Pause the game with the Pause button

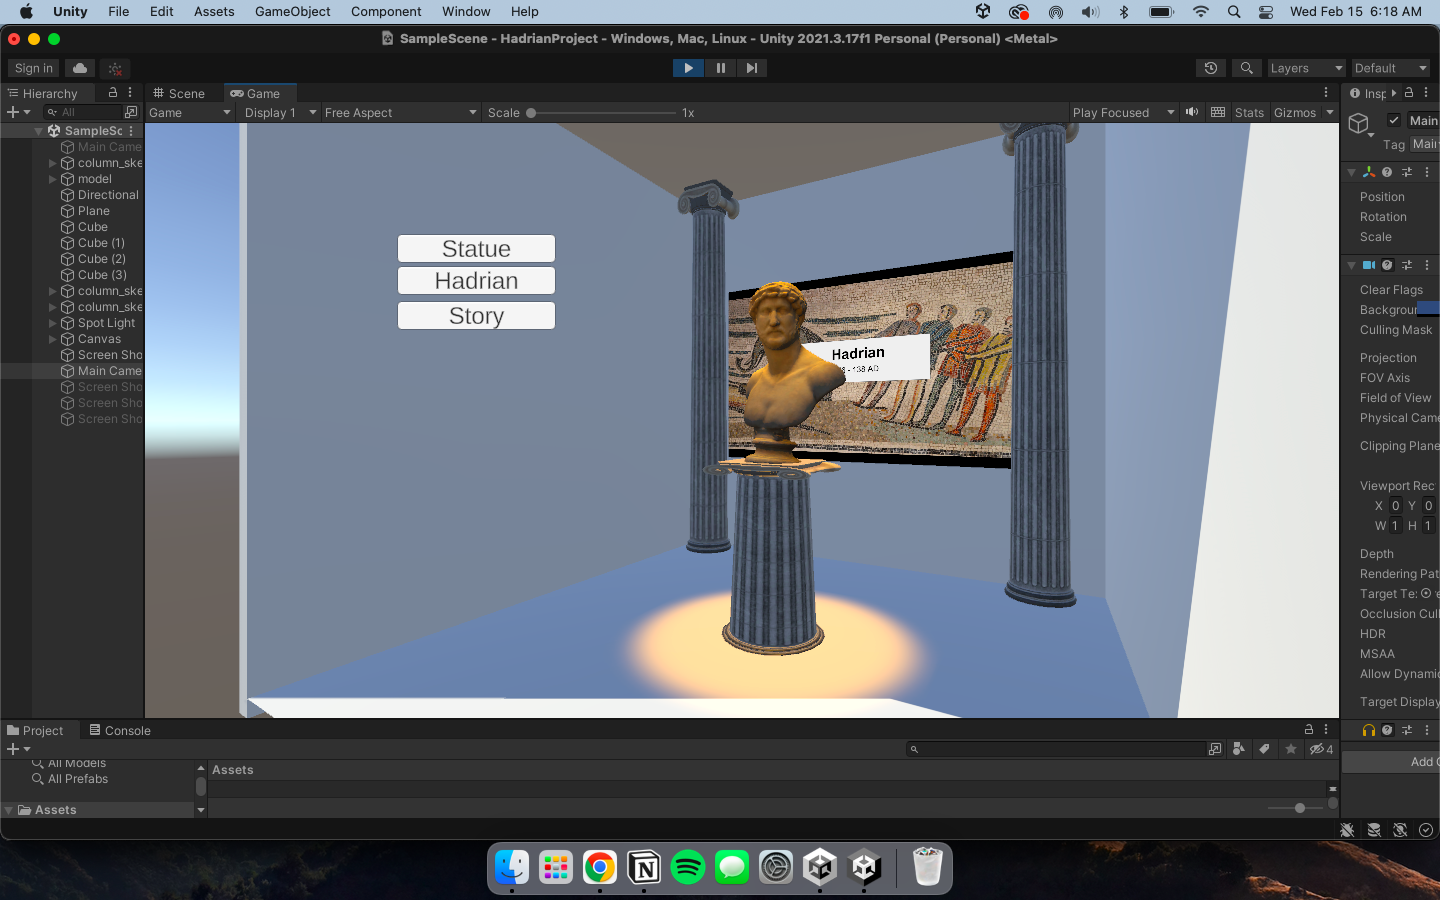coord(720,68)
